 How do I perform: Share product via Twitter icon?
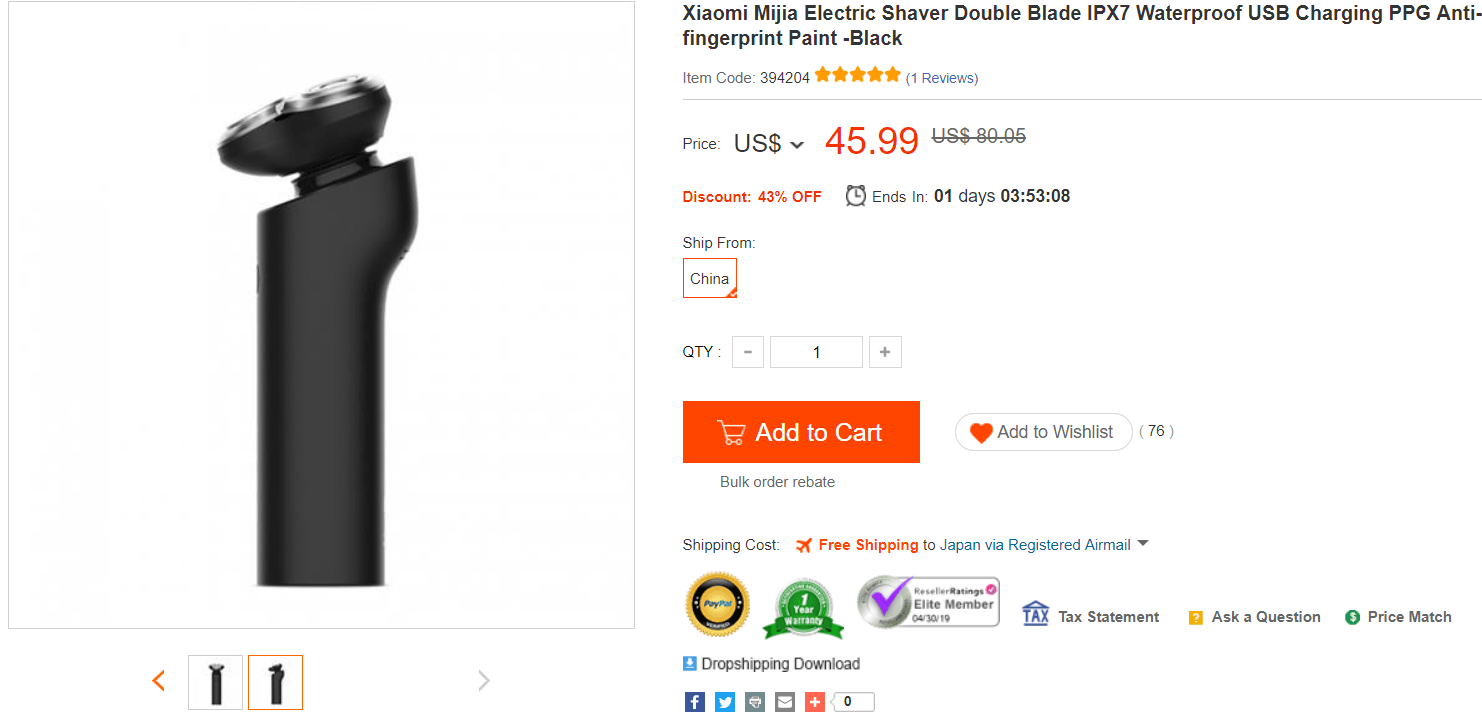tap(725, 702)
